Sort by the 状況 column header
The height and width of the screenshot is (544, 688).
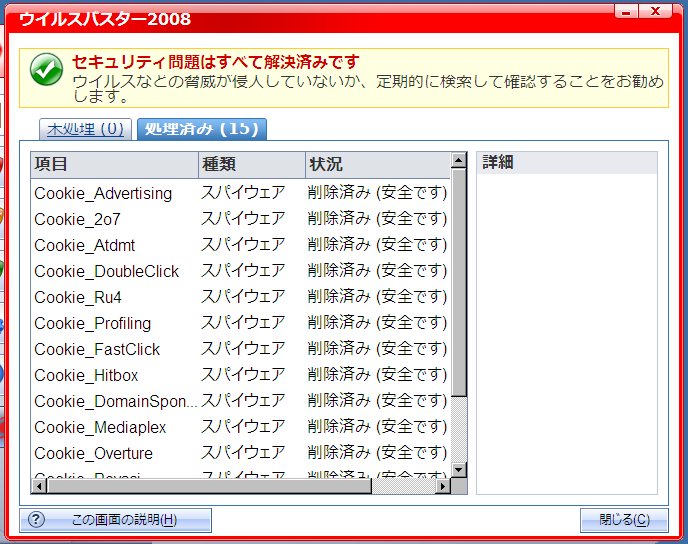pyautogui.click(x=378, y=165)
